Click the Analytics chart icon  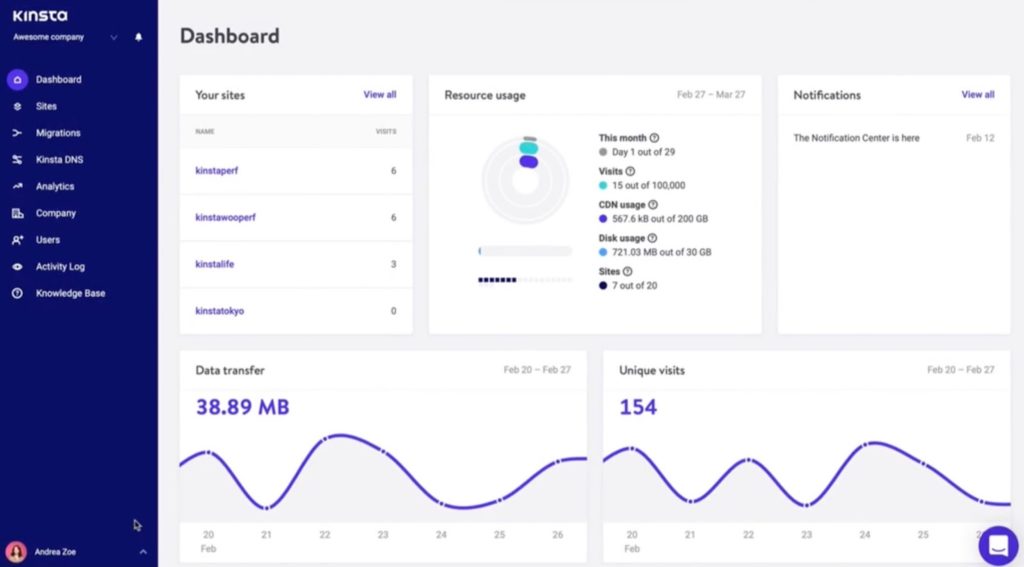(x=18, y=187)
